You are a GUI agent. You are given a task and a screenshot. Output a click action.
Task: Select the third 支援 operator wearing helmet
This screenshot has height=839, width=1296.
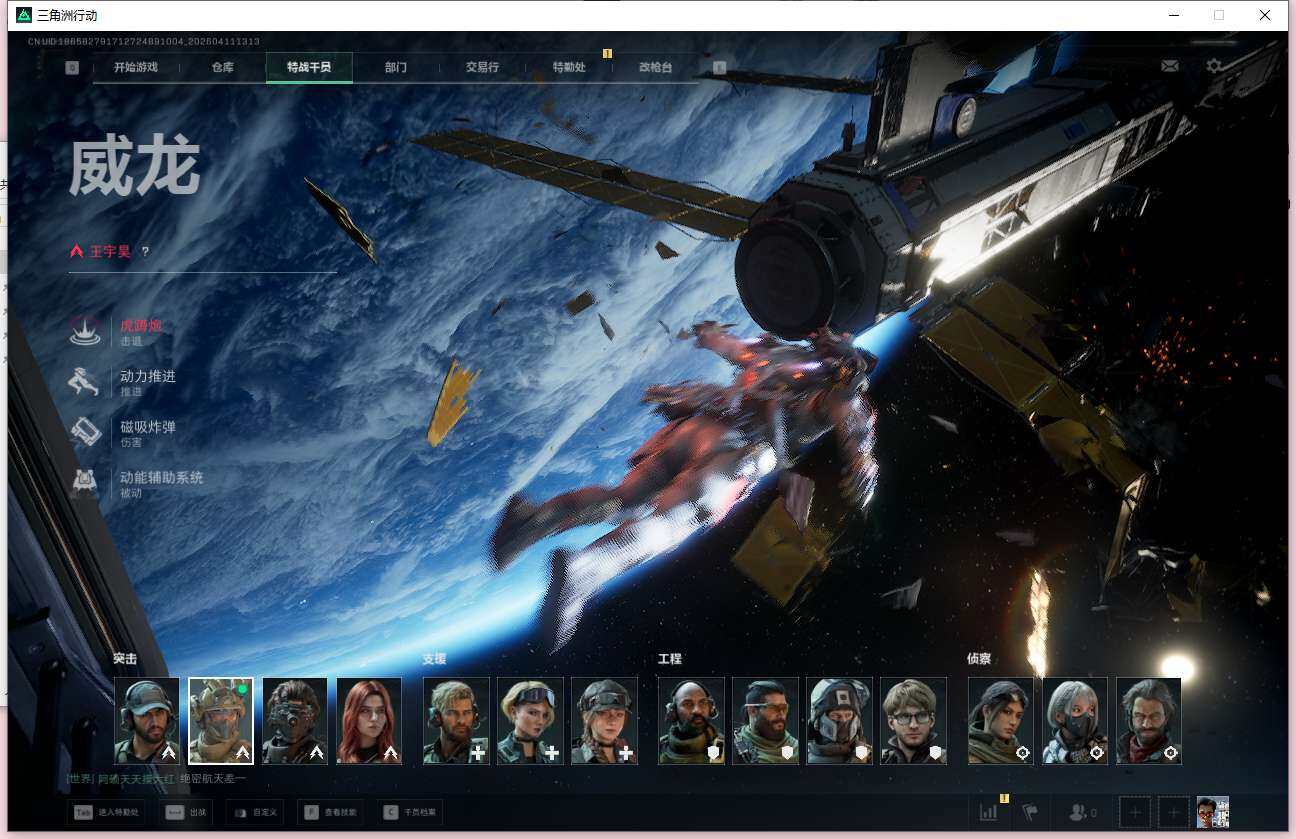(x=604, y=721)
